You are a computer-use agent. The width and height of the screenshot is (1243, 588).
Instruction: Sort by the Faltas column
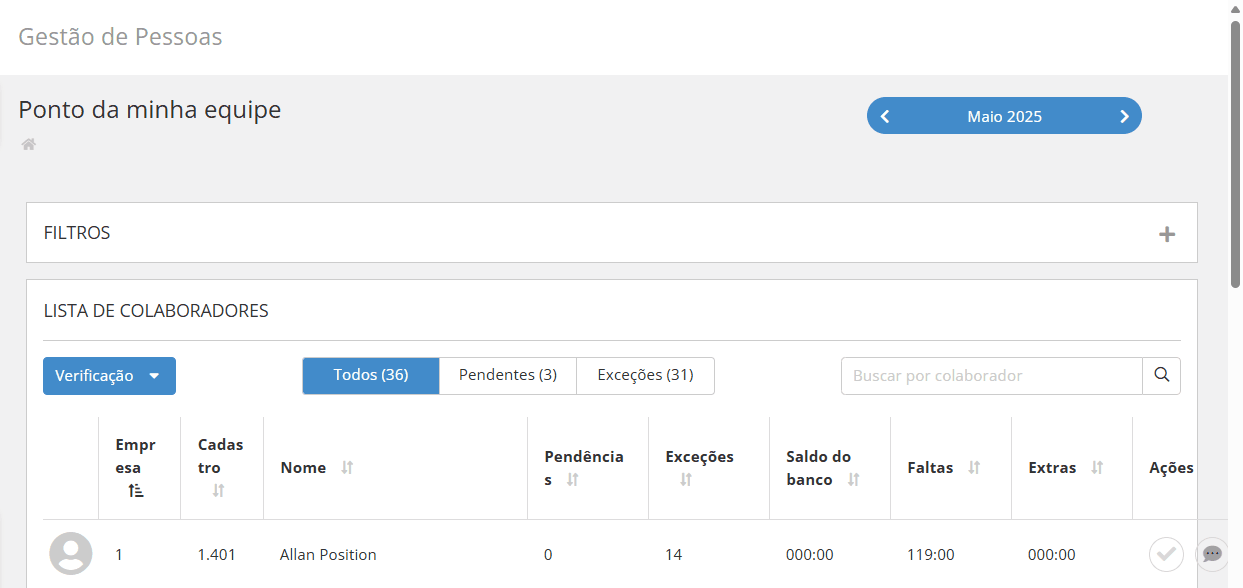tap(973, 468)
